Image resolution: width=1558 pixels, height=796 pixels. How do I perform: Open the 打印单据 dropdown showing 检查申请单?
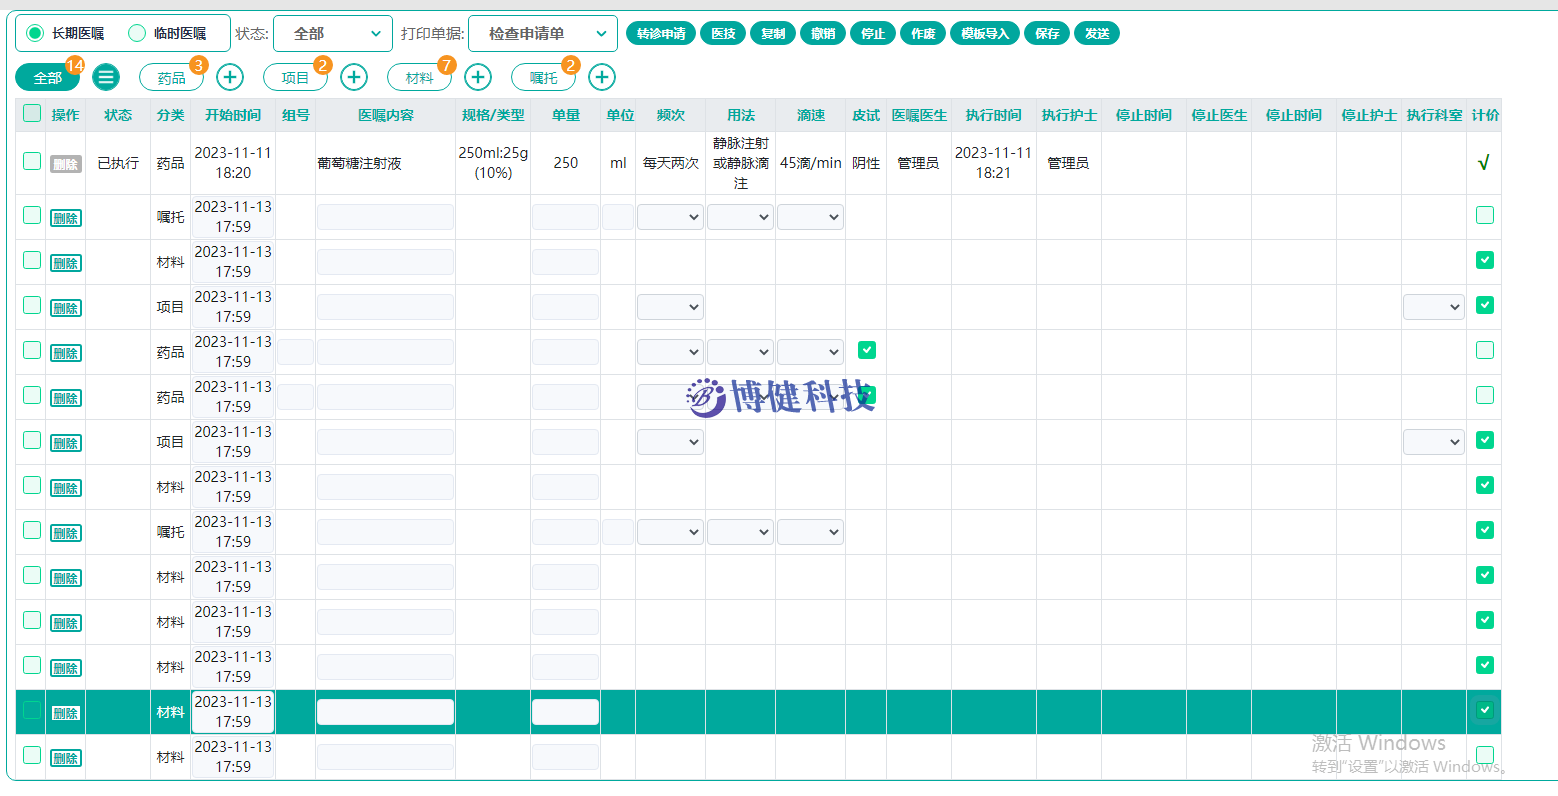(543, 33)
